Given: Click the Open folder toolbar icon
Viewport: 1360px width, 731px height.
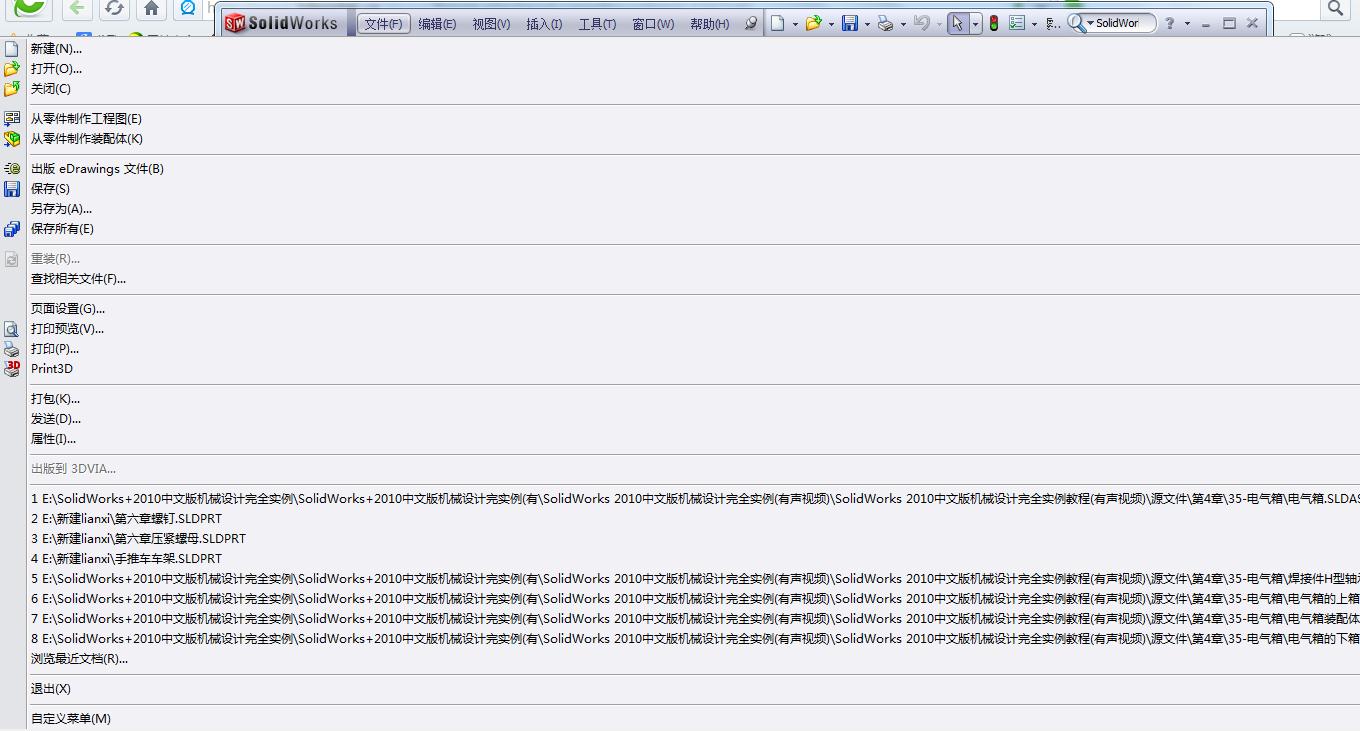Looking at the screenshot, I should (x=813, y=23).
